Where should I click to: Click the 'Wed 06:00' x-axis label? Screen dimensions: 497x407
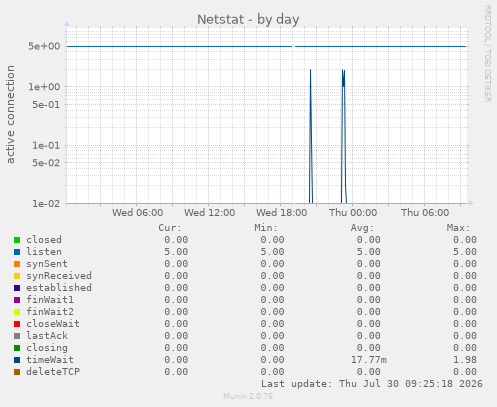point(137,213)
